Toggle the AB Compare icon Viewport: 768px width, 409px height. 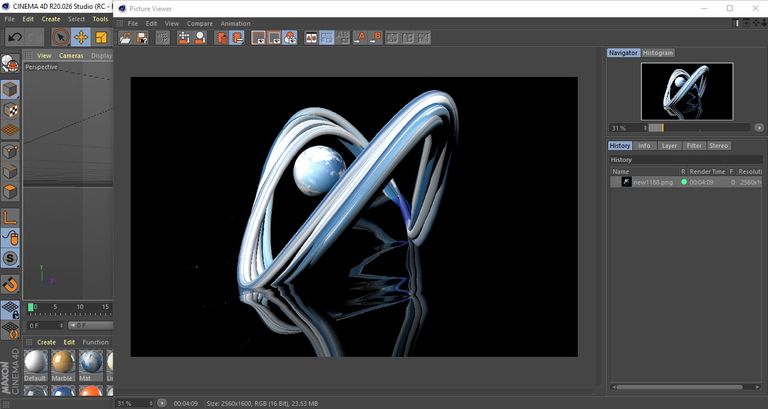click(x=311, y=38)
